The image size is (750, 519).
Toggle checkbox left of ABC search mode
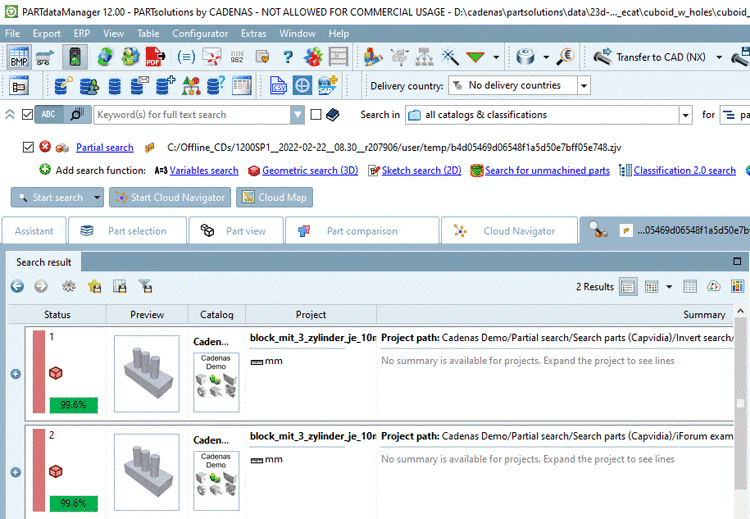[x=28, y=115]
